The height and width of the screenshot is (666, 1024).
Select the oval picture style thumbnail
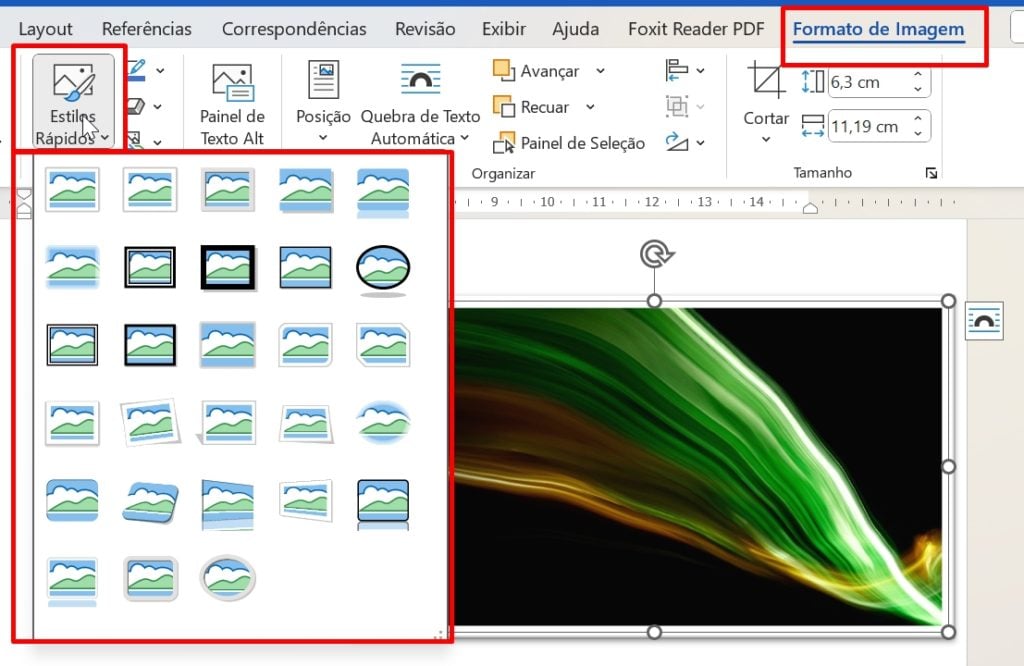click(x=383, y=267)
